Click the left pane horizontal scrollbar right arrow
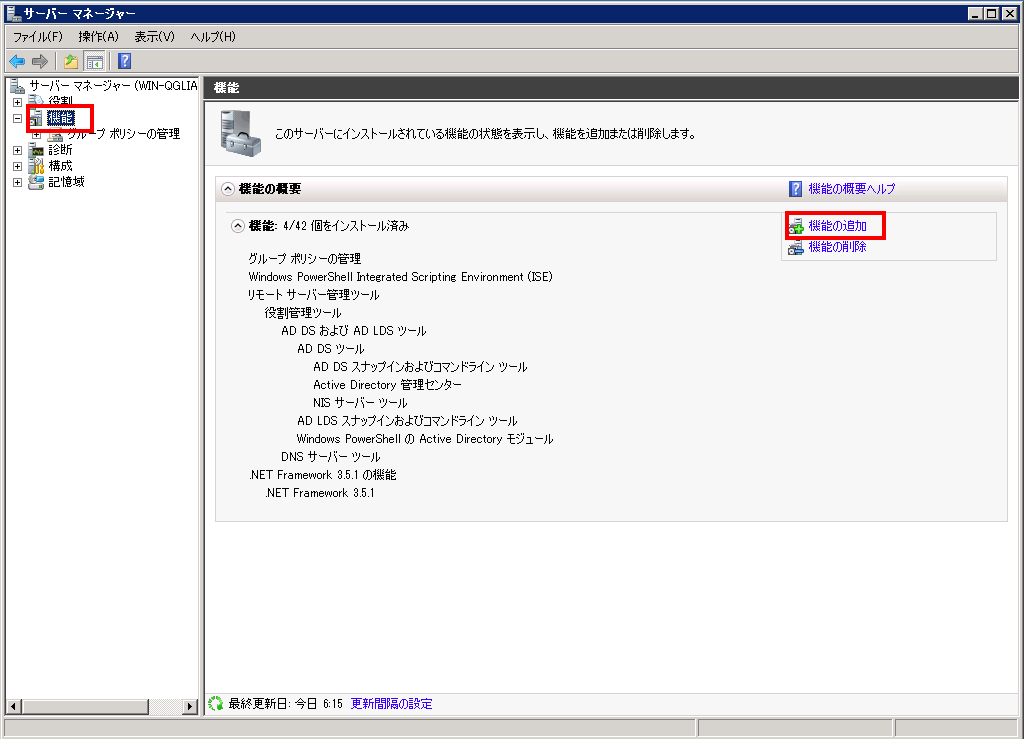This screenshot has height=739, width=1024. [x=190, y=706]
